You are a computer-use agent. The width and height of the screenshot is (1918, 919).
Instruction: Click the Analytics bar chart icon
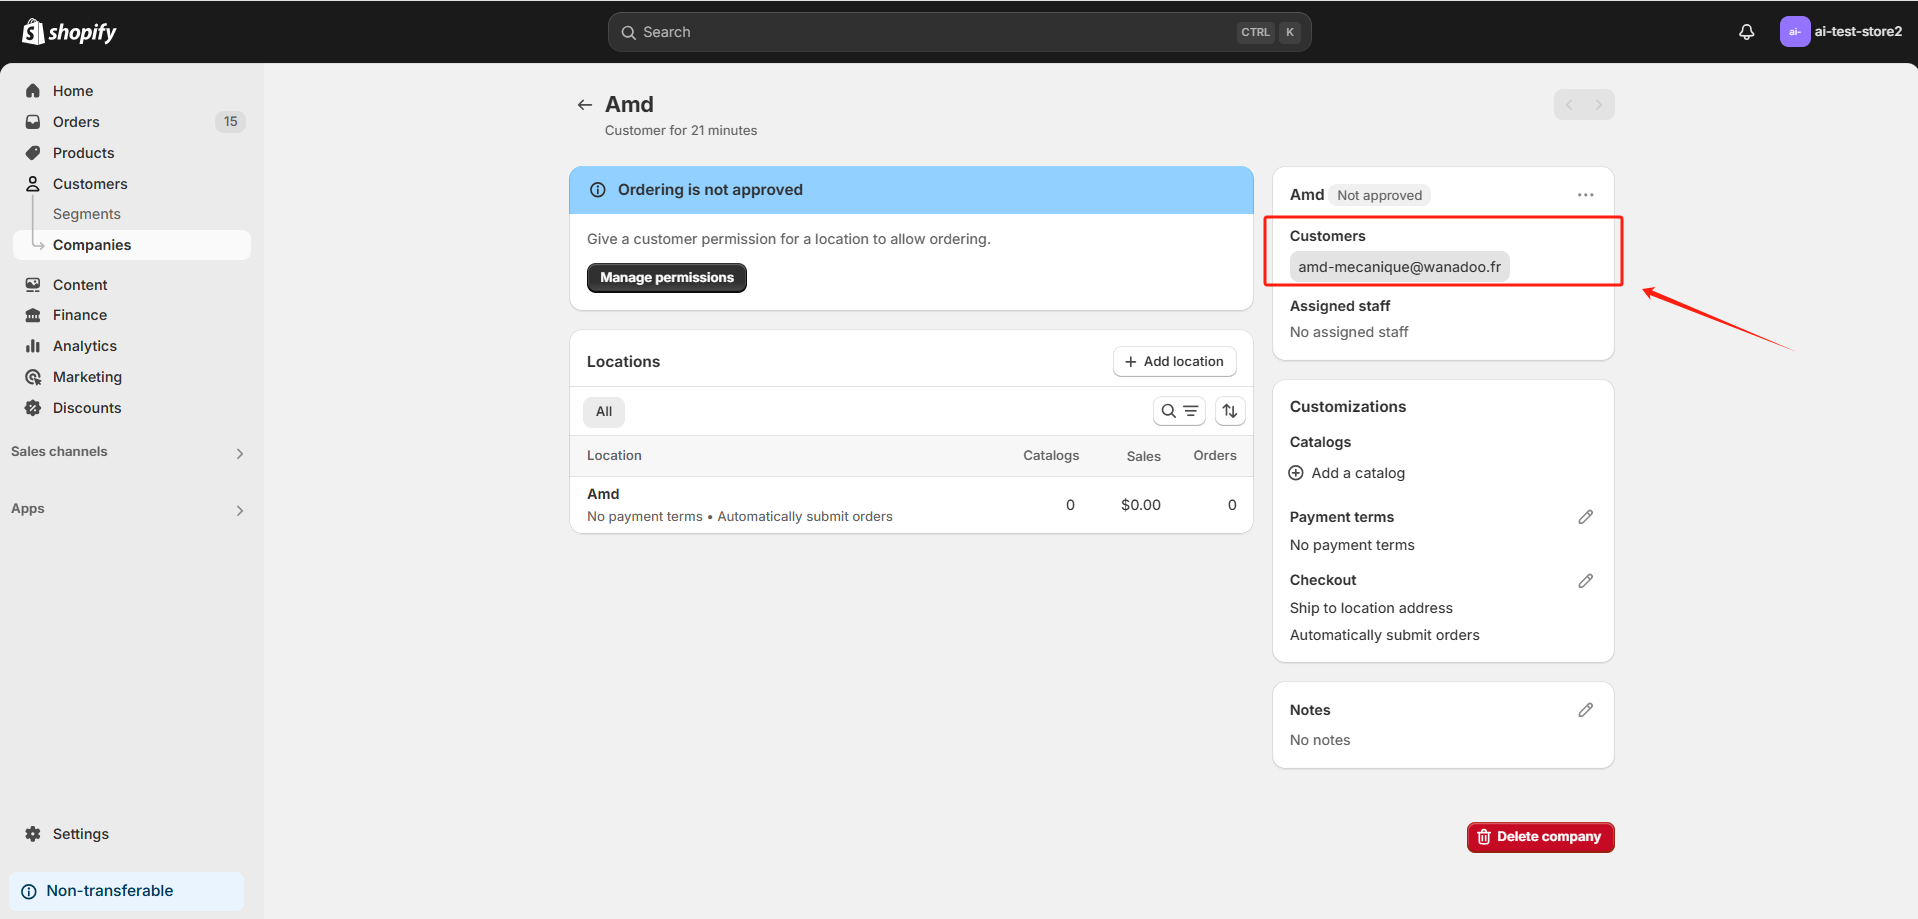point(33,346)
